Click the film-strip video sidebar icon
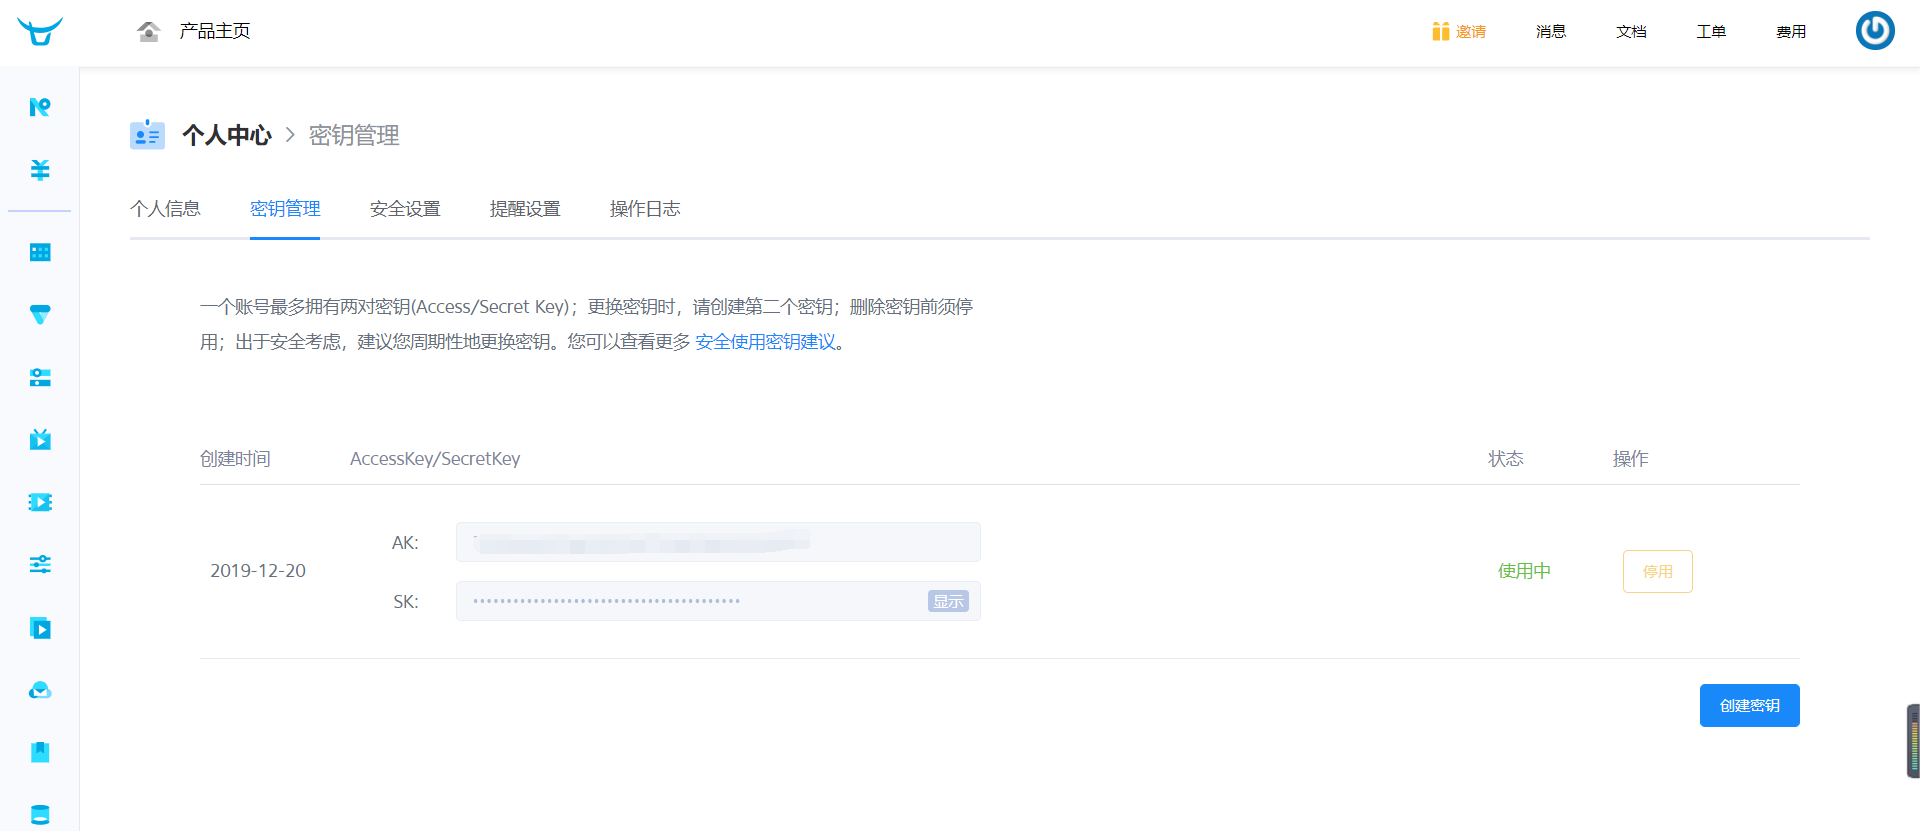1920x831 pixels. 40,502
